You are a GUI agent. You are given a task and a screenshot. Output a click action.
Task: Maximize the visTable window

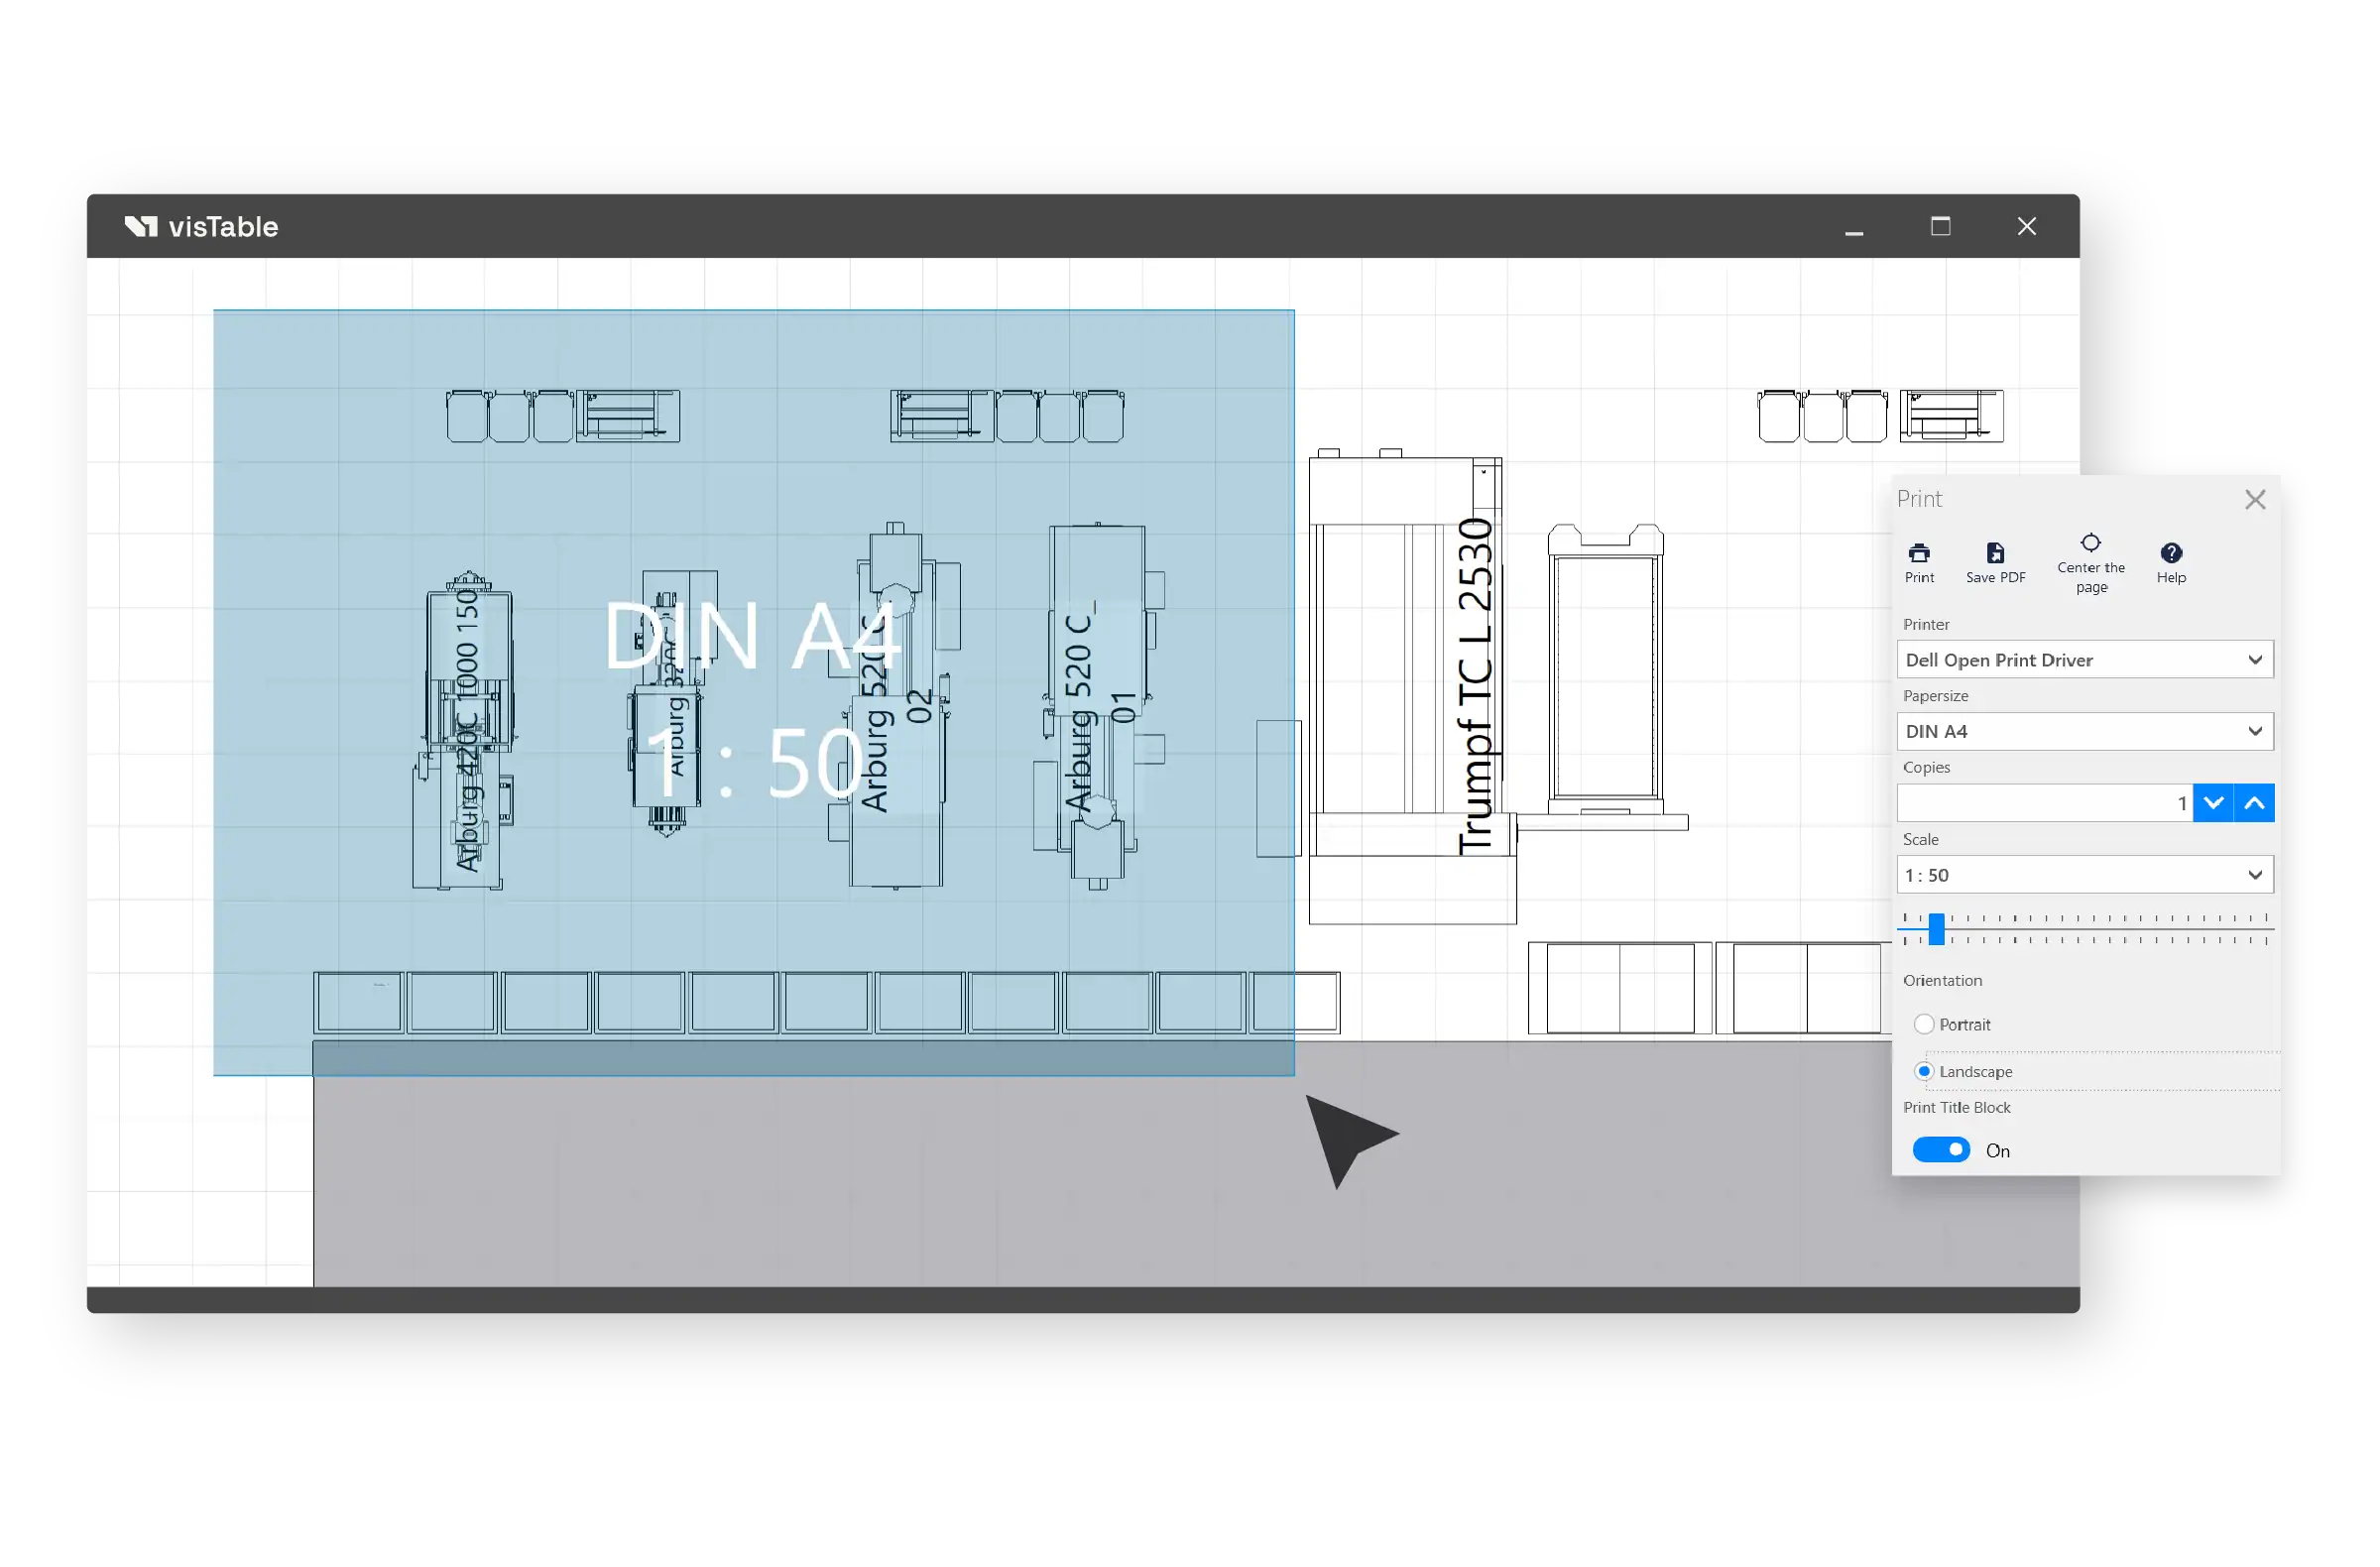coord(1940,227)
